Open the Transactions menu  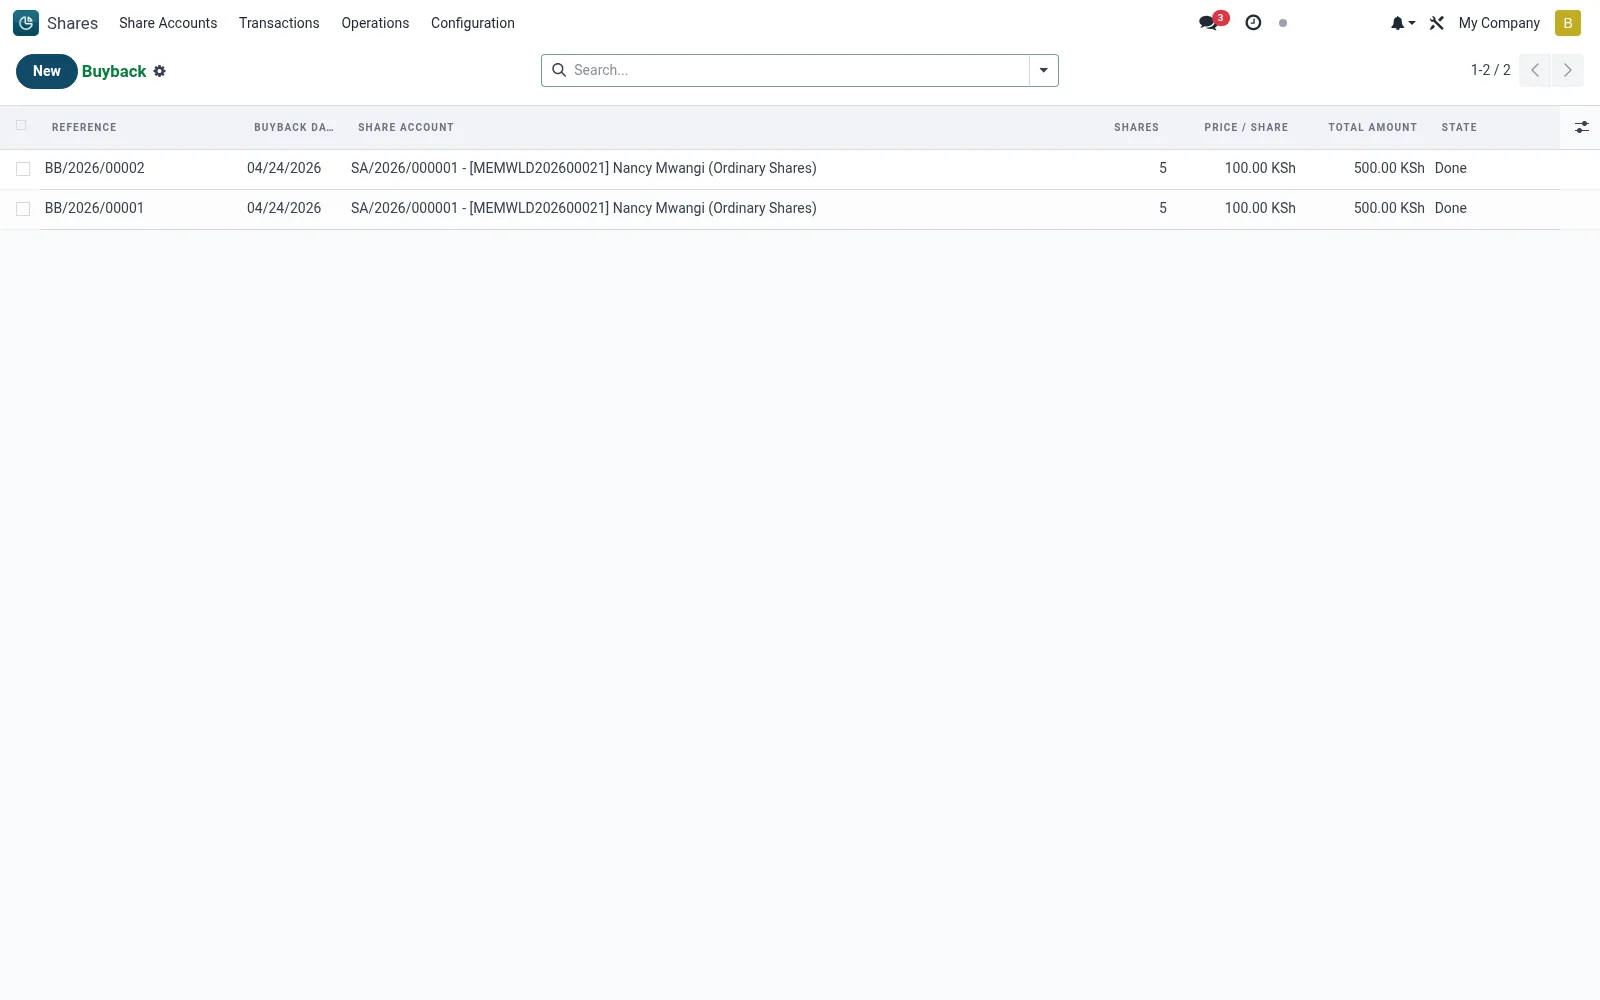click(x=279, y=23)
